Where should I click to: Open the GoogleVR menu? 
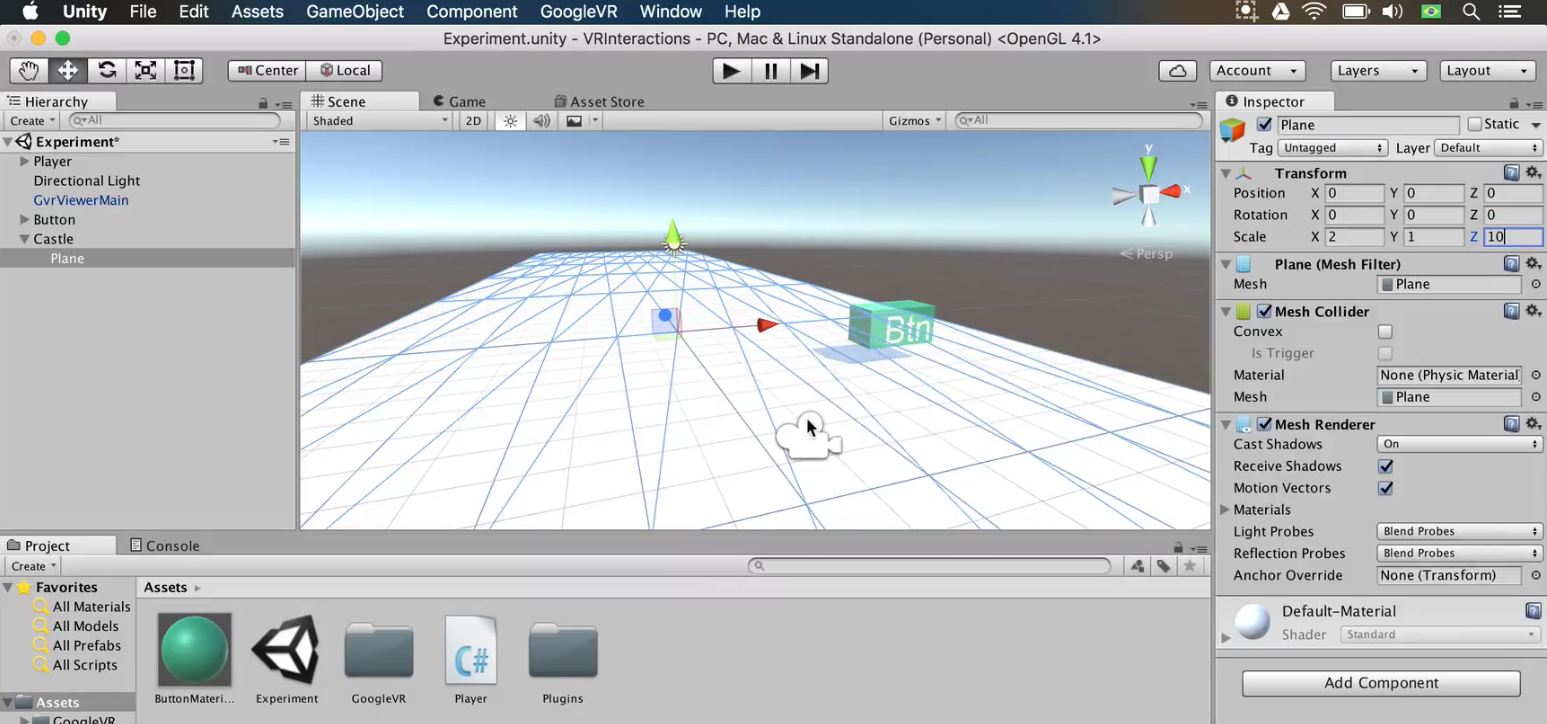click(x=578, y=11)
